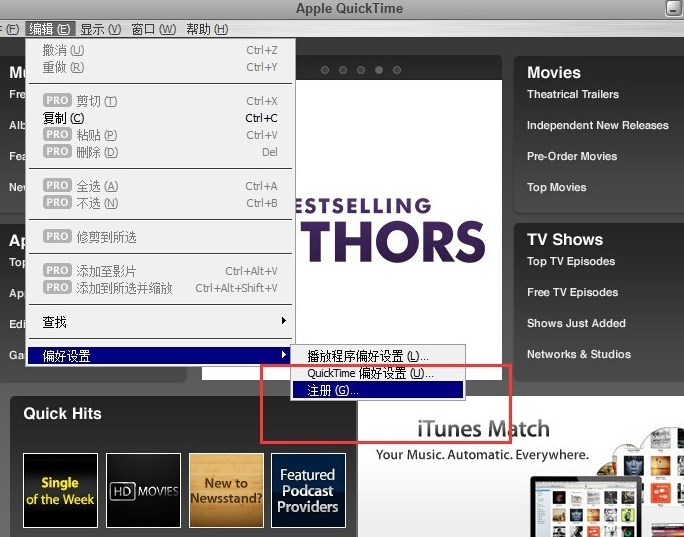This screenshot has height=537, width=684.
Task: Select the fifth carousel page dot
Action: click(397, 70)
